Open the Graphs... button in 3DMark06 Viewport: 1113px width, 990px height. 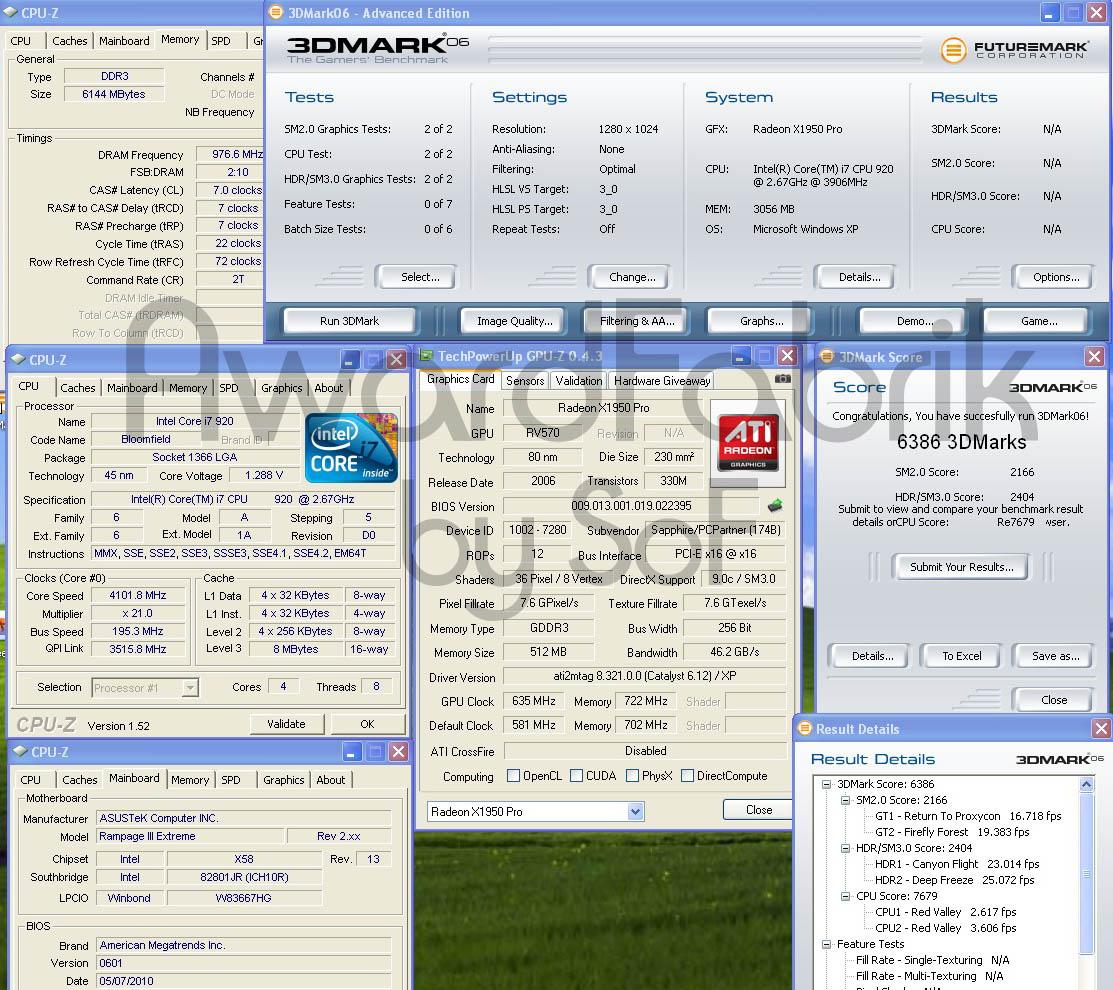pyautogui.click(x=761, y=321)
